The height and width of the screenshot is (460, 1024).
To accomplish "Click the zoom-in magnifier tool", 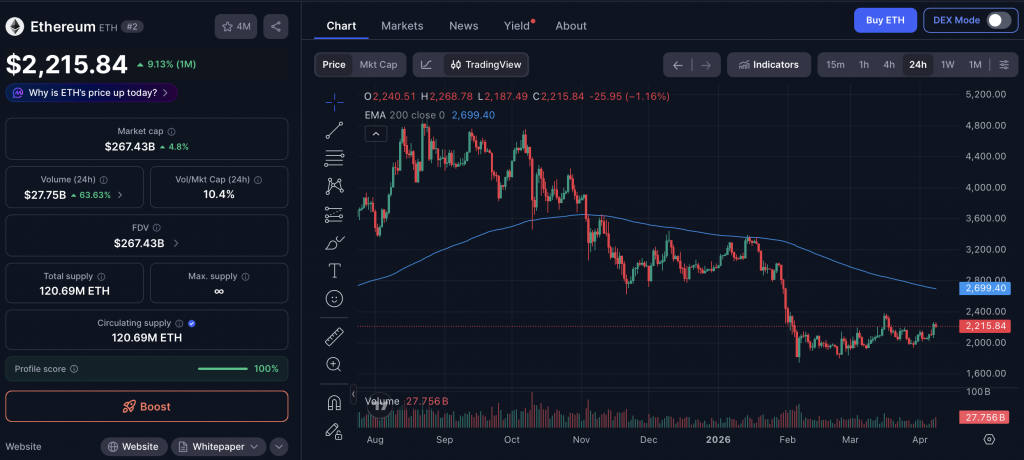I will [335, 365].
